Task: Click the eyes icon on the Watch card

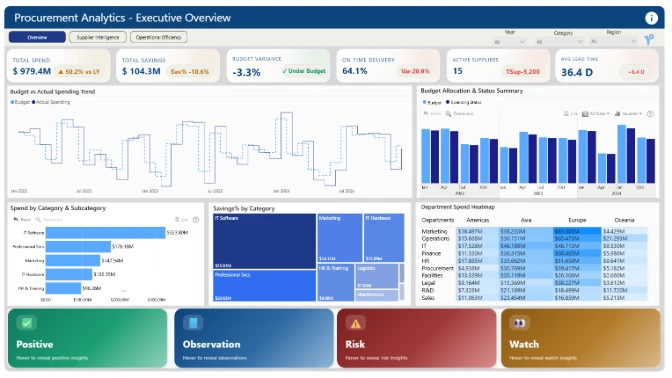Action: (519, 323)
